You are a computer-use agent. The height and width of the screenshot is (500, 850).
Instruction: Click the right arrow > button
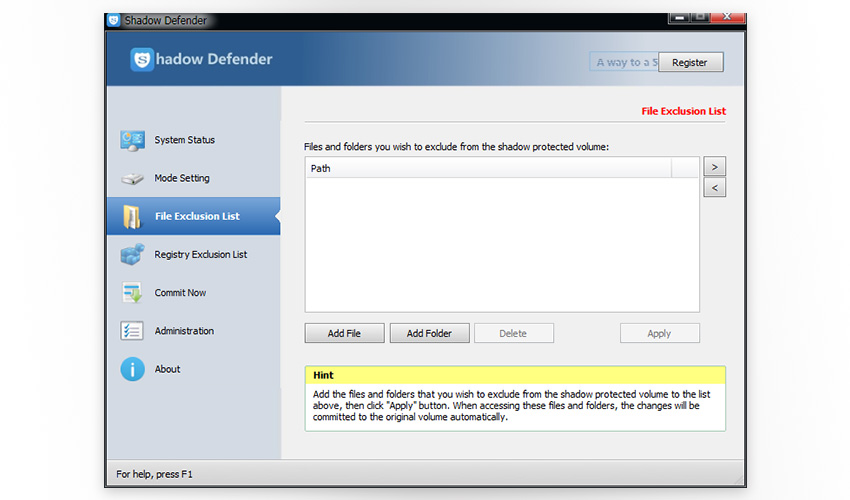click(714, 167)
